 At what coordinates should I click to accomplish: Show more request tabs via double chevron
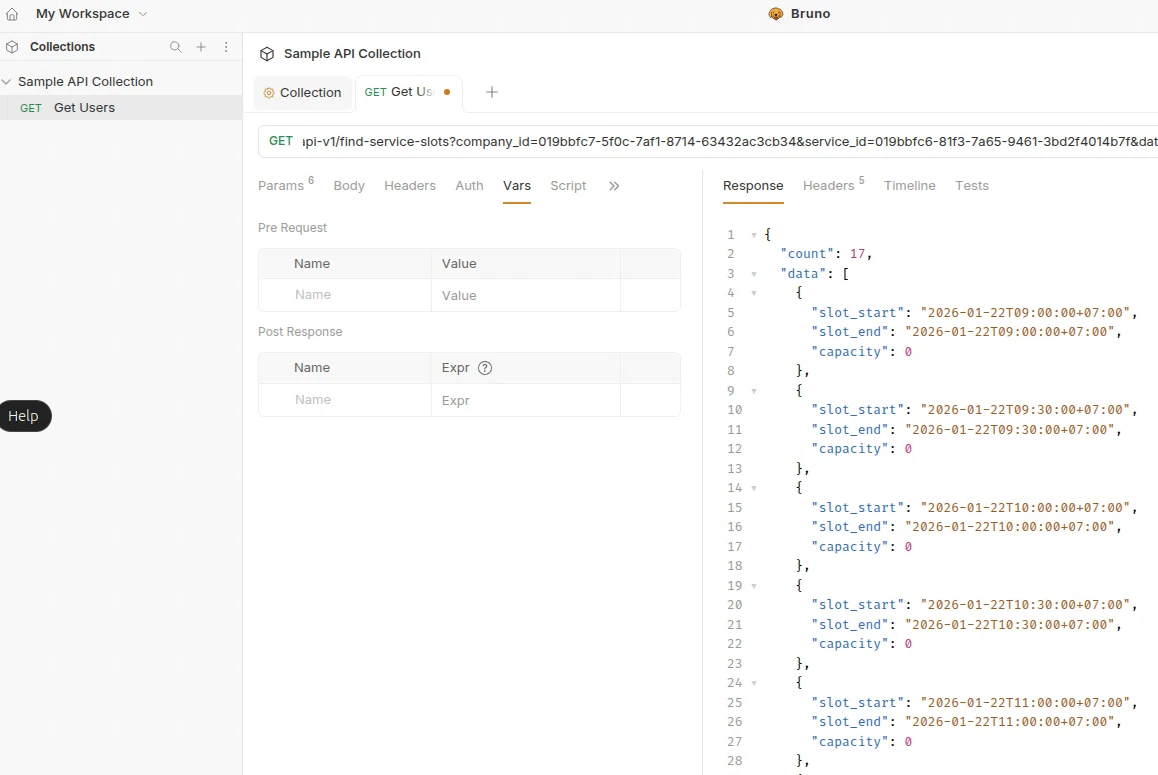coord(614,186)
